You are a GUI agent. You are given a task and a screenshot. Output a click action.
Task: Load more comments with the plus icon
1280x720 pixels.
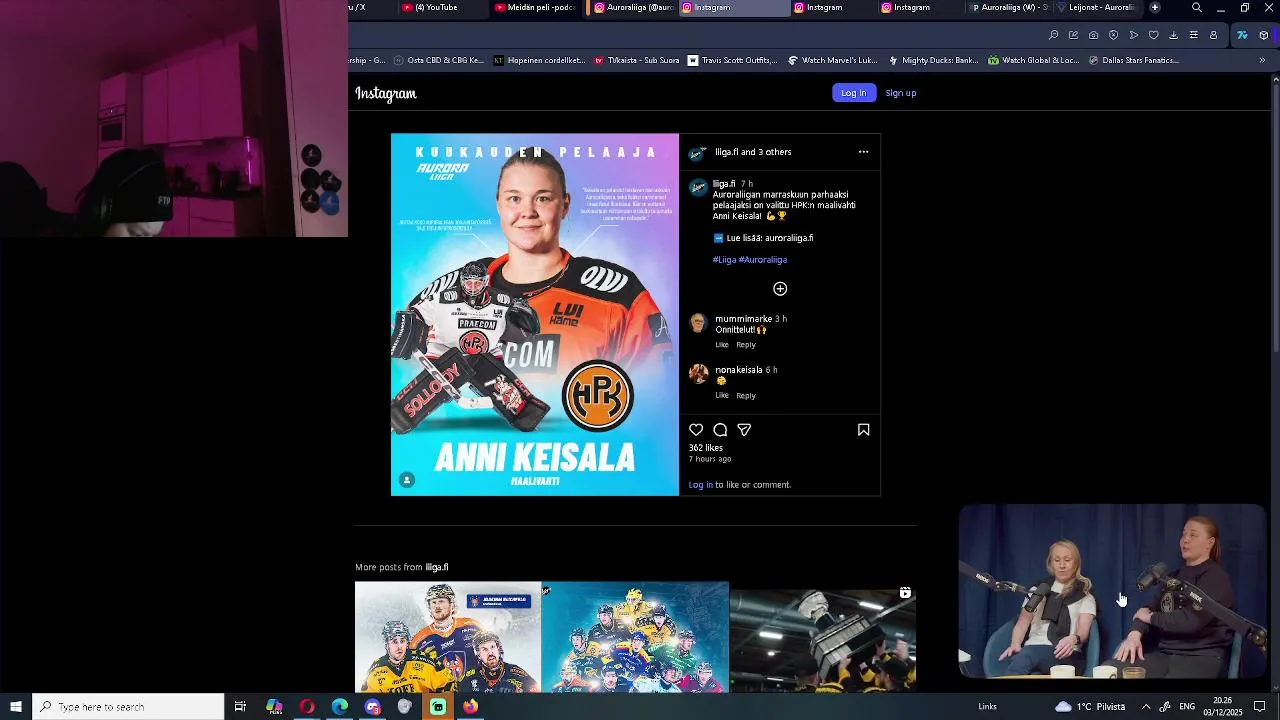click(780, 289)
